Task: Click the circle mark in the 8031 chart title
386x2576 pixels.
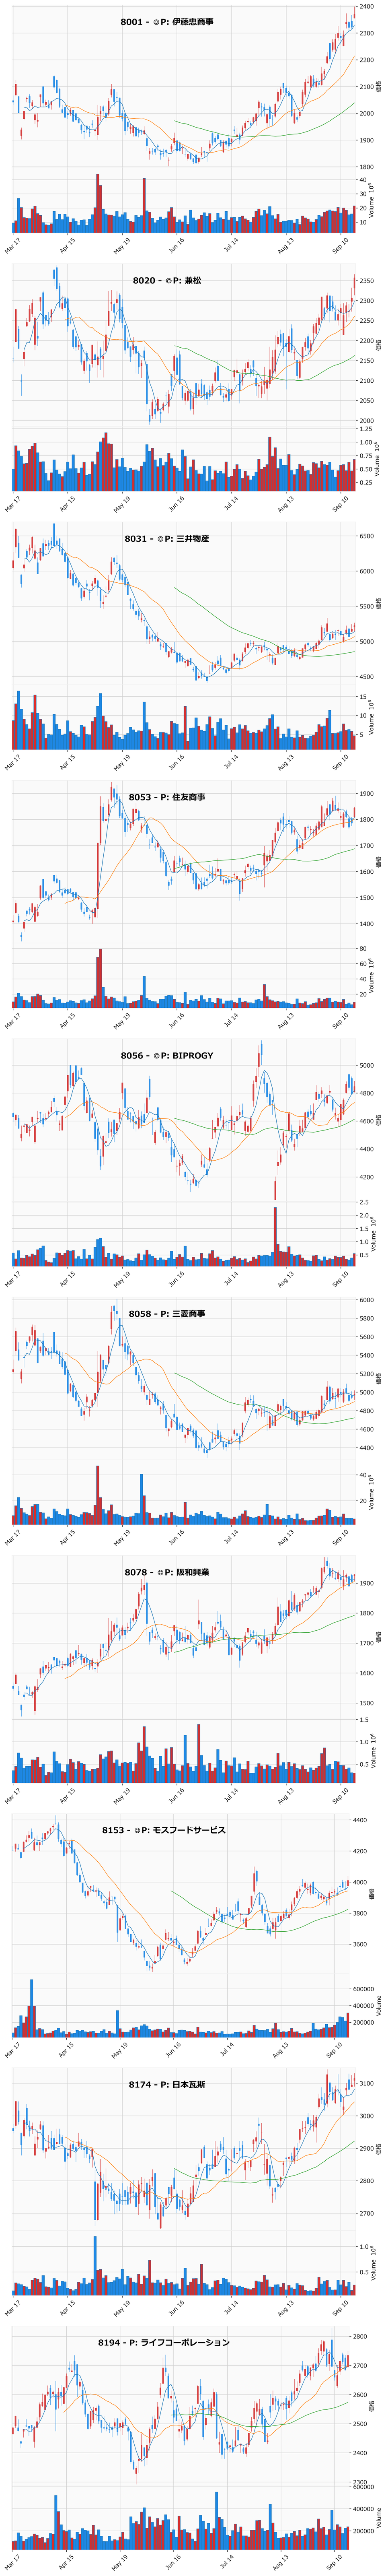Action: pos(160,539)
